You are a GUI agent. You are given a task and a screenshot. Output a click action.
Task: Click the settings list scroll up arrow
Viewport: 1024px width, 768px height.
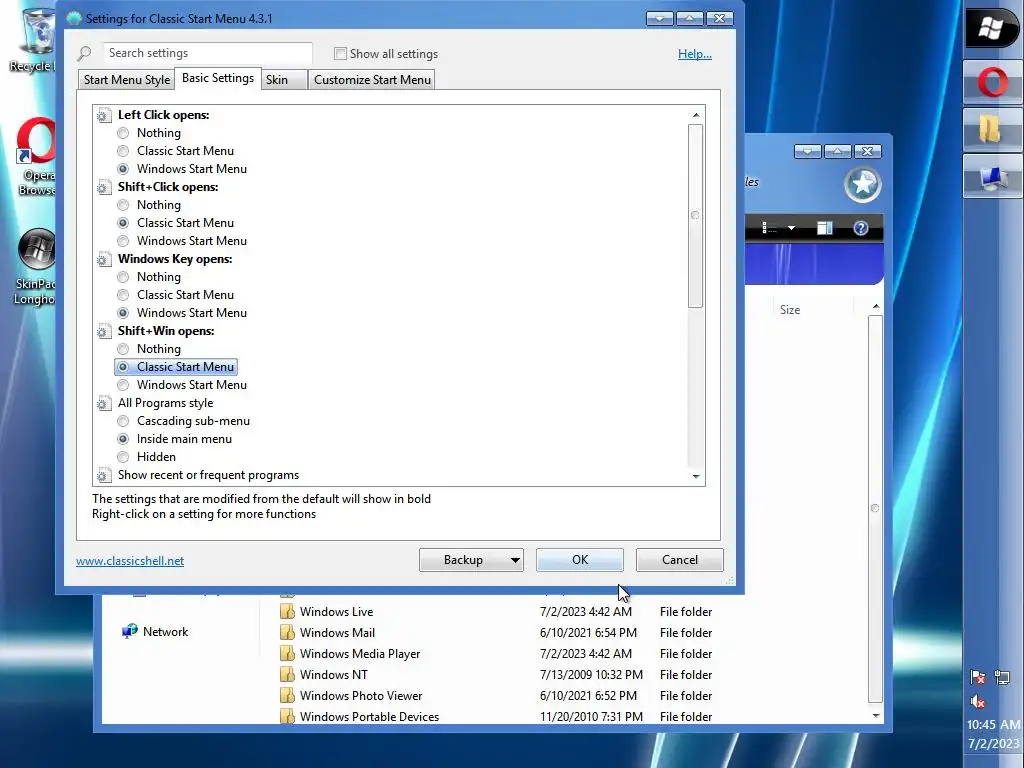coord(696,115)
